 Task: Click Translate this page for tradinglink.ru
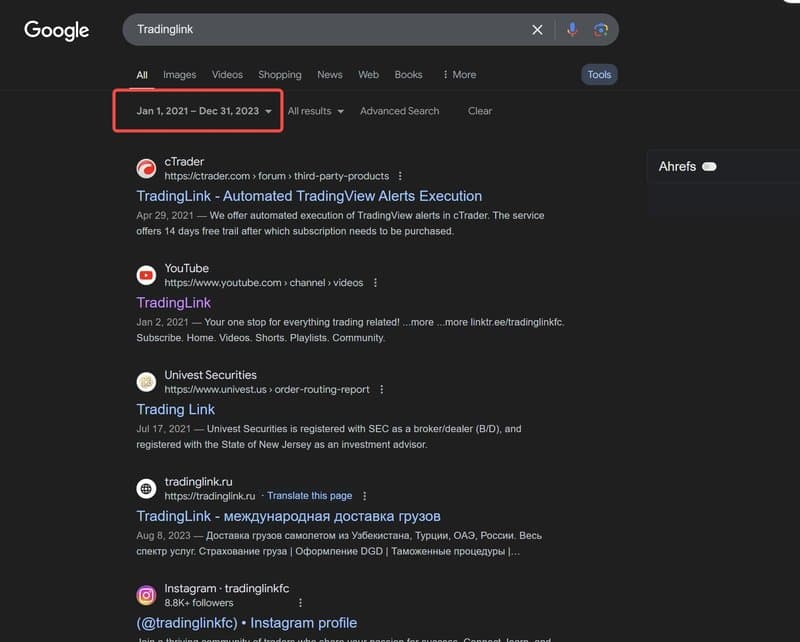[x=310, y=495]
